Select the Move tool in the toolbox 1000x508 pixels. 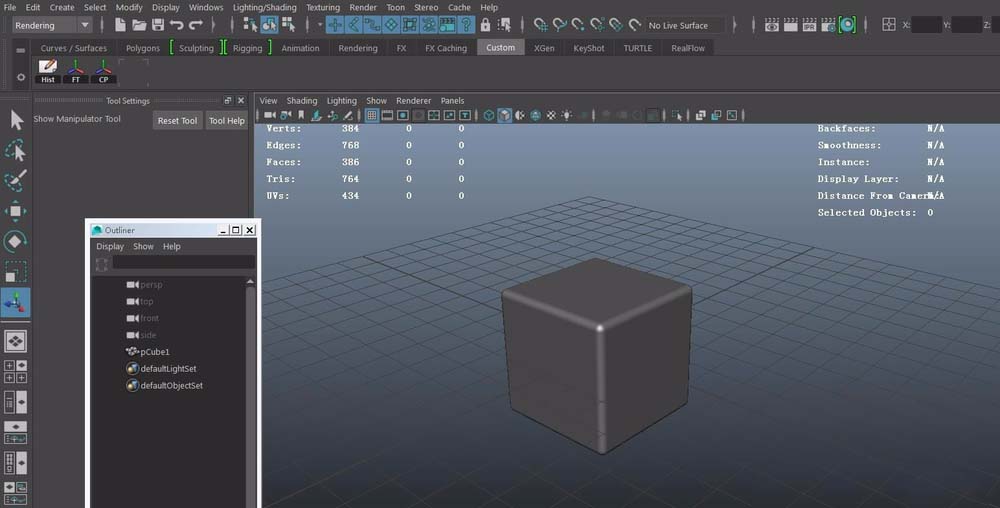16,211
